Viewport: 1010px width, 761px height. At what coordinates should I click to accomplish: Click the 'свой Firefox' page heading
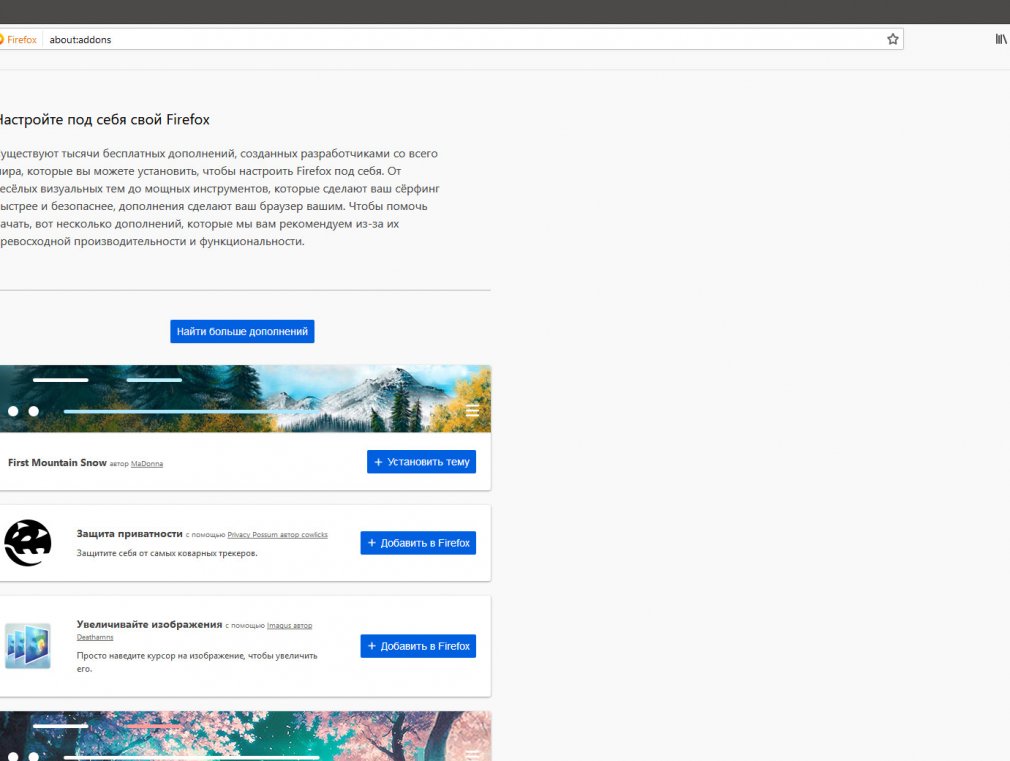click(x=102, y=120)
